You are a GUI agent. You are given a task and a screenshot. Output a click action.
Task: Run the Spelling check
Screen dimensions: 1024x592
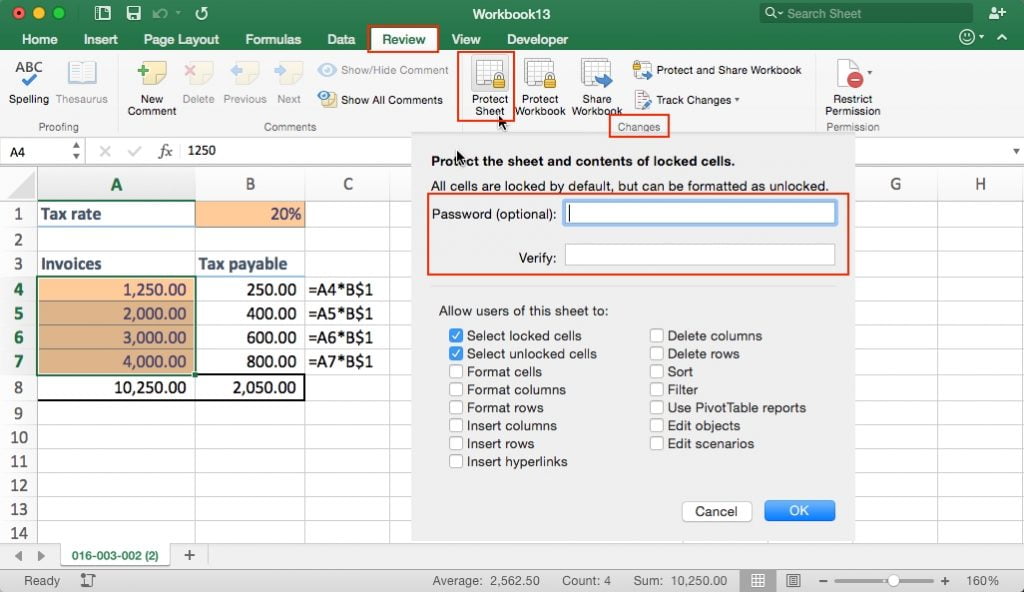(x=29, y=82)
